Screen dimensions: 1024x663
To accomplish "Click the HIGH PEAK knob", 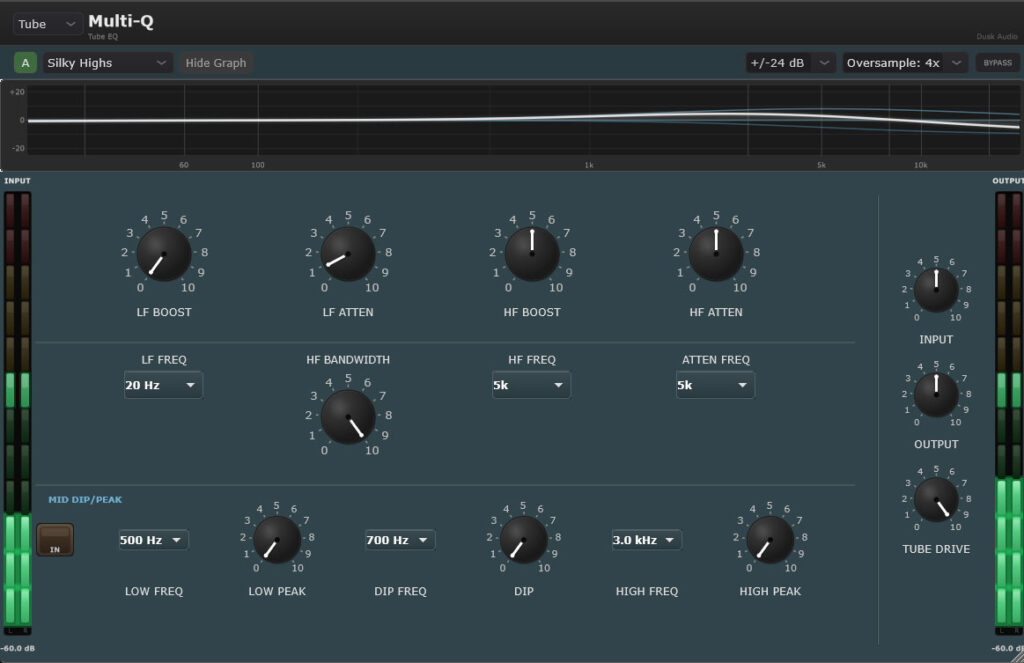I will click(770, 539).
